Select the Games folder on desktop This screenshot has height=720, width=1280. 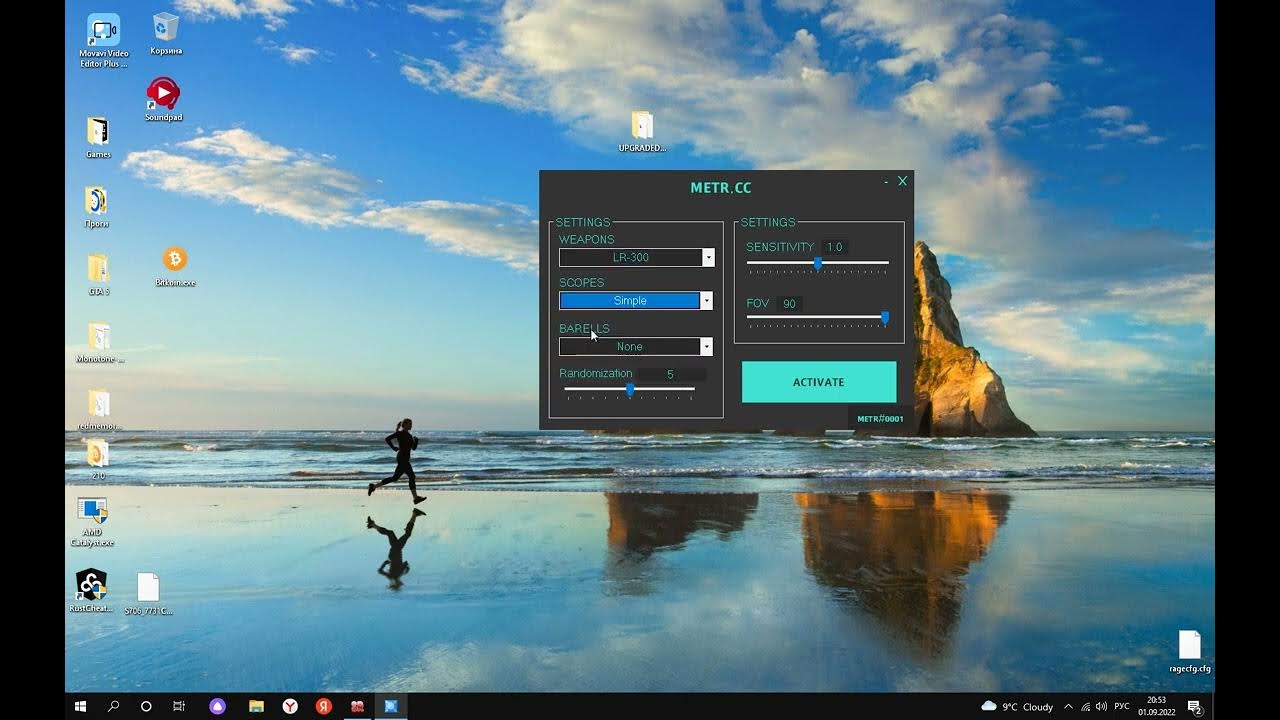click(98, 138)
